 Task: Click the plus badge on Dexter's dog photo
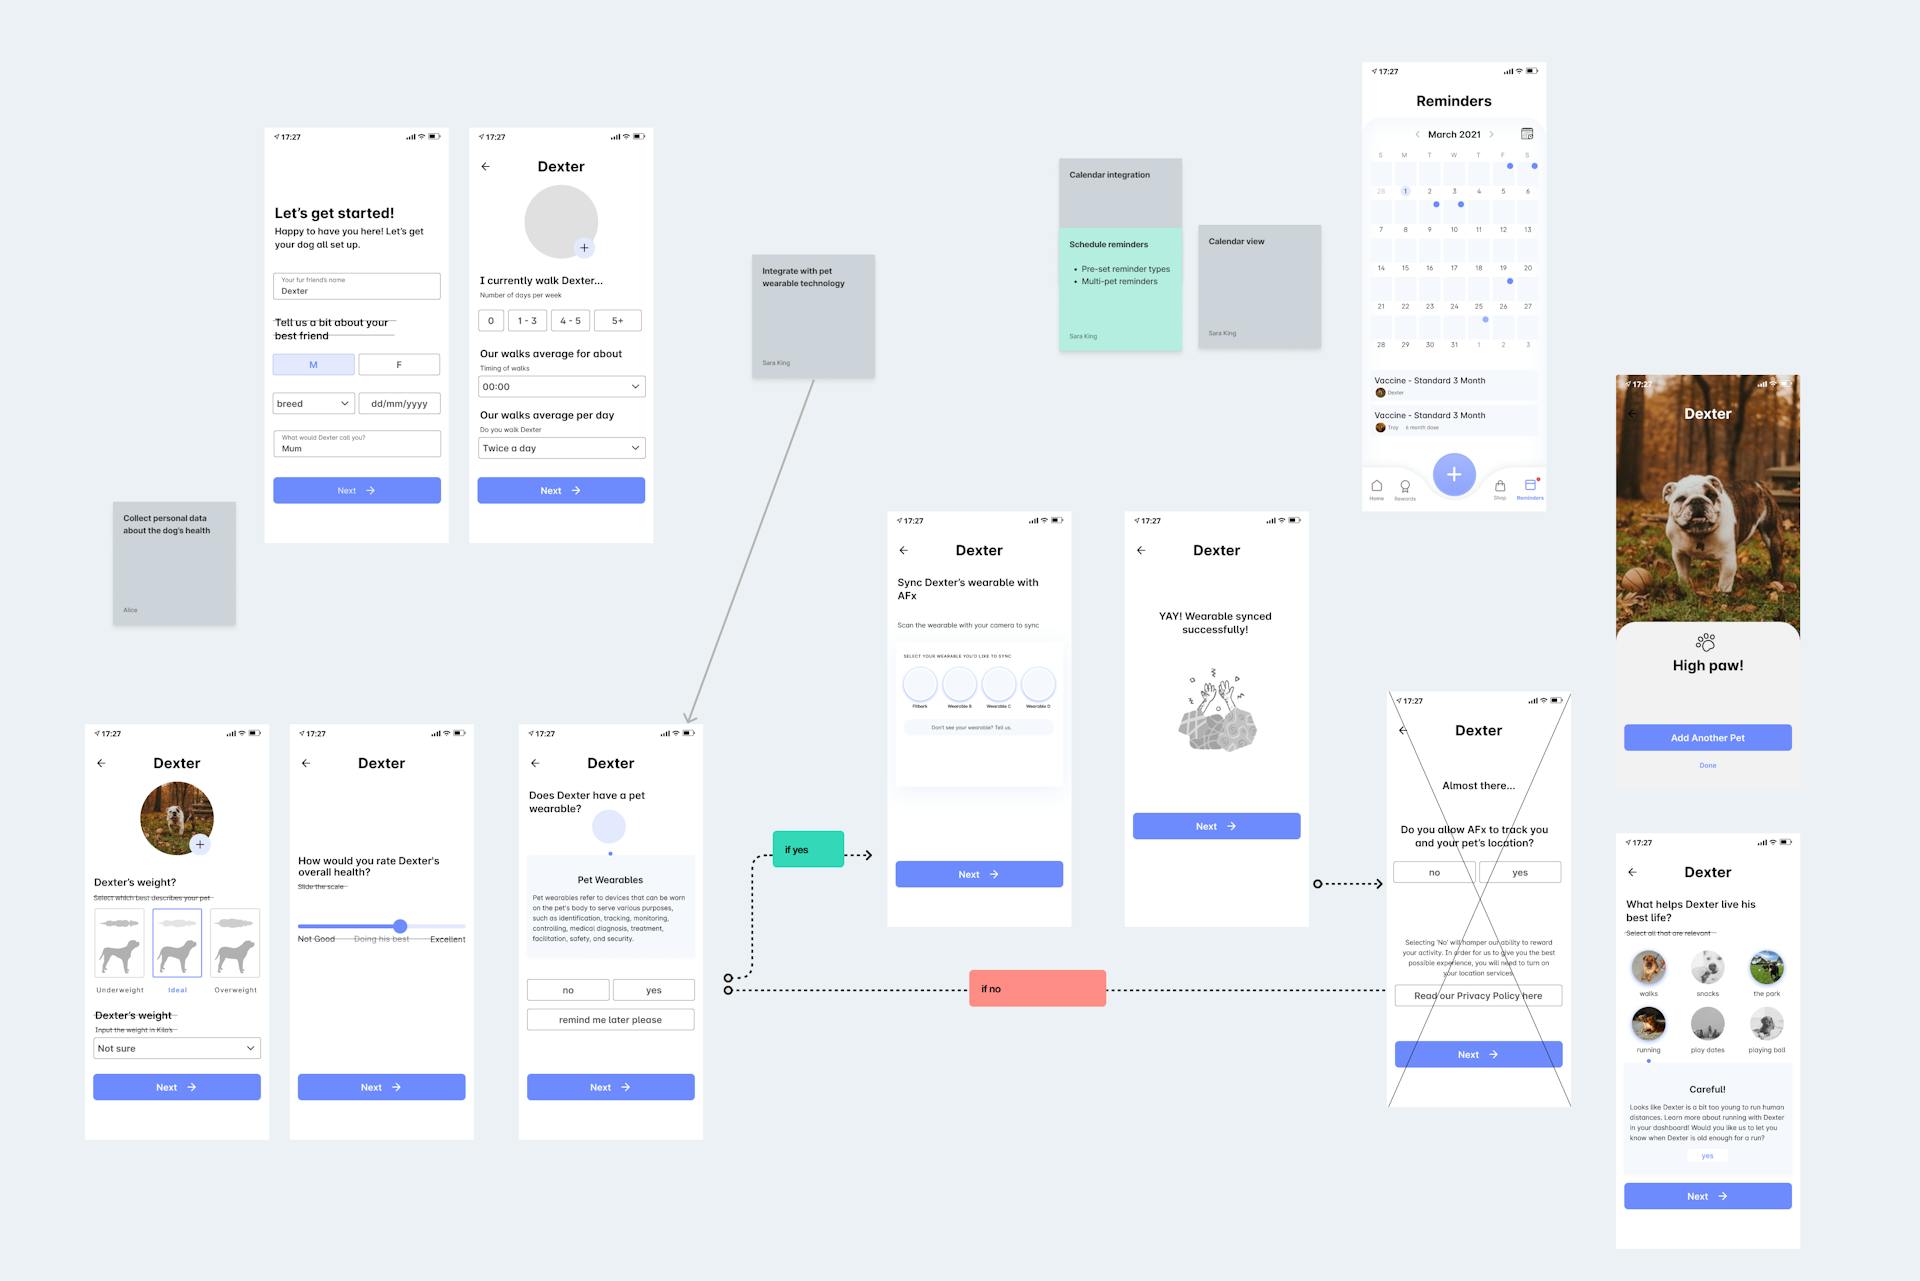point(200,845)
